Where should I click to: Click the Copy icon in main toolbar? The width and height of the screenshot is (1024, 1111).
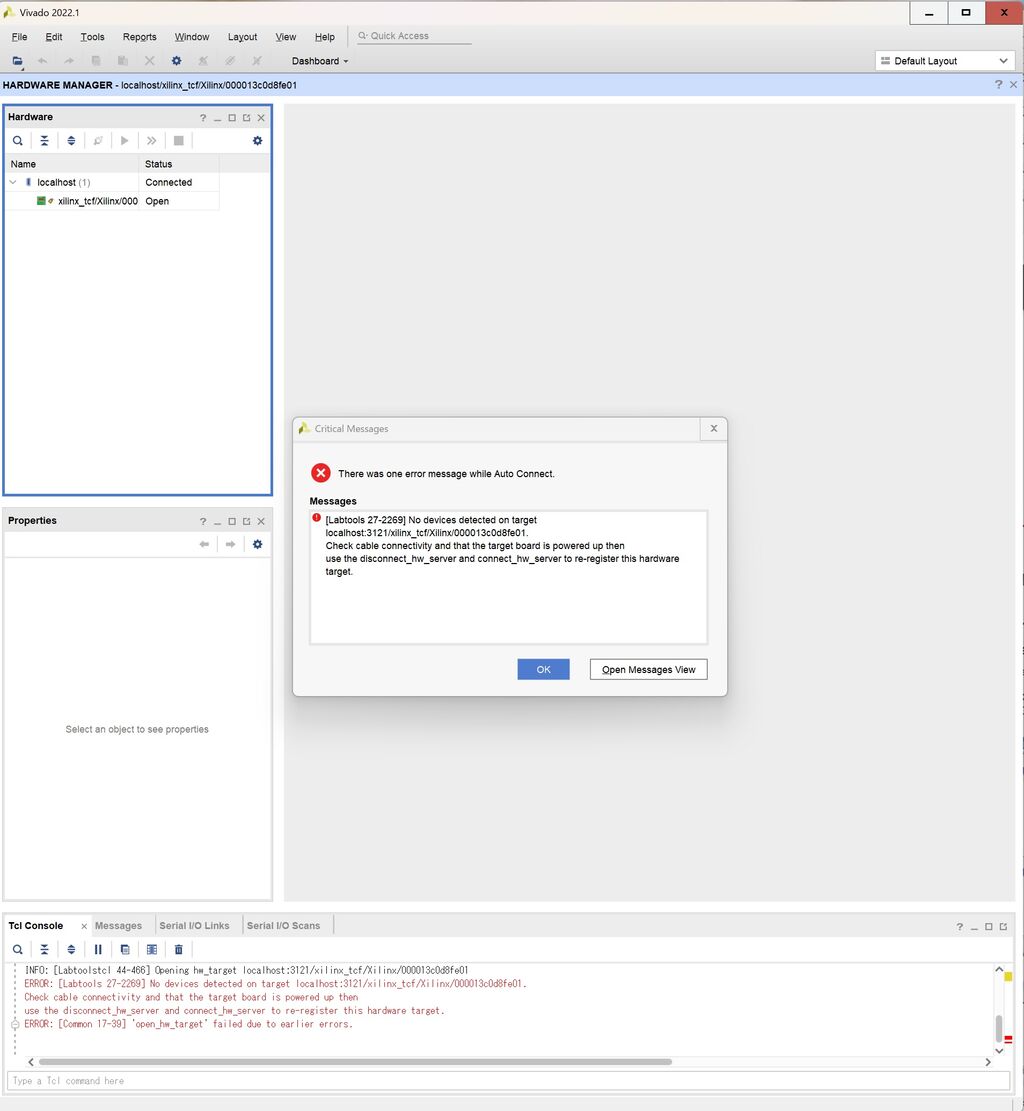96,61
